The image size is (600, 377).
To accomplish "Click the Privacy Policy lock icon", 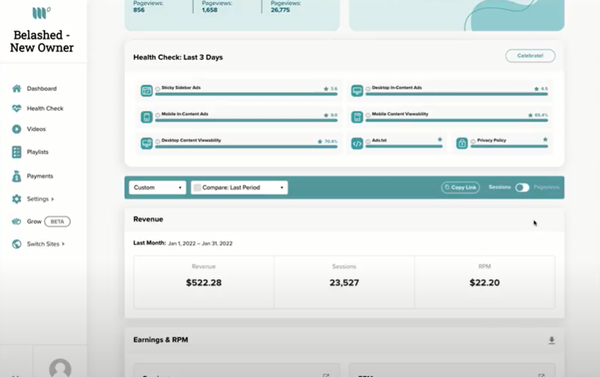I will [x=462, y=144].
